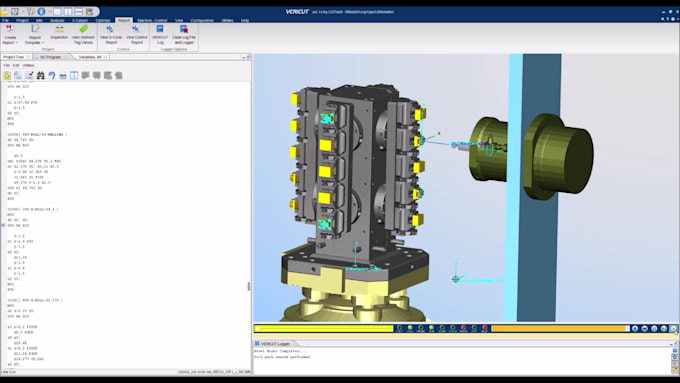This screenshot has width=680, height=383.
Task: Open User Defined Tag Values
Action: (x=83, y=34)
